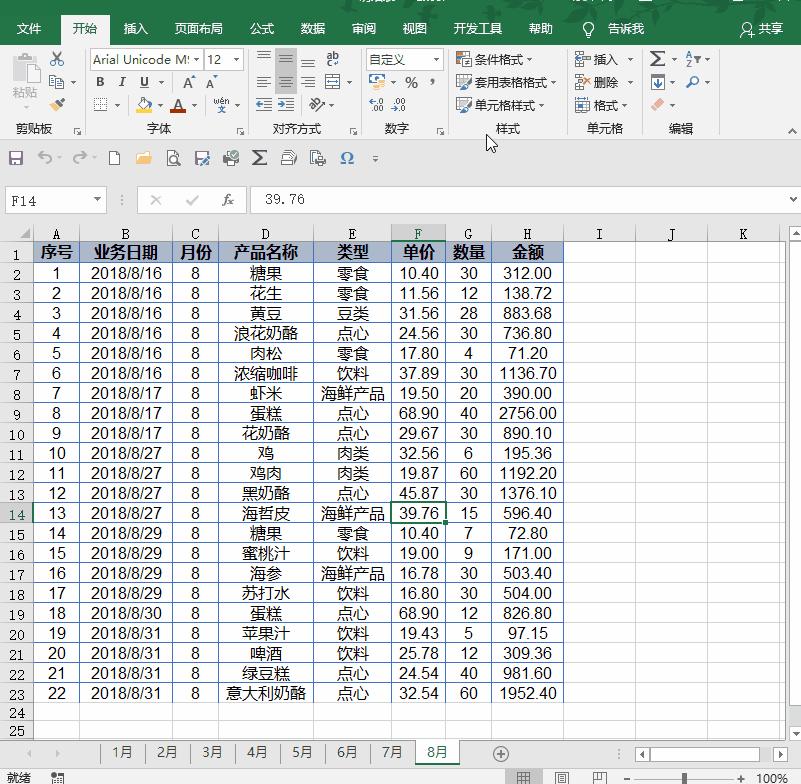This screenshot has width=801, height=784.
Task: Click the format painter brush icon
Action: (x=56, y=103)
